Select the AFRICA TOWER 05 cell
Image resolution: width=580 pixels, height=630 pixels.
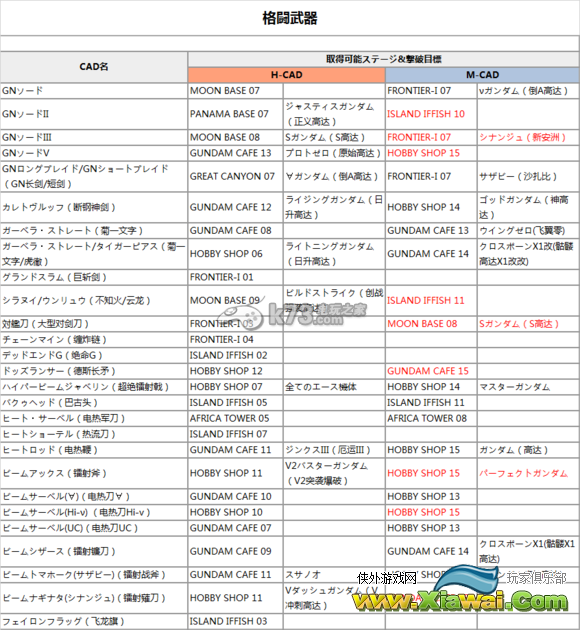[x=235, y=419]
